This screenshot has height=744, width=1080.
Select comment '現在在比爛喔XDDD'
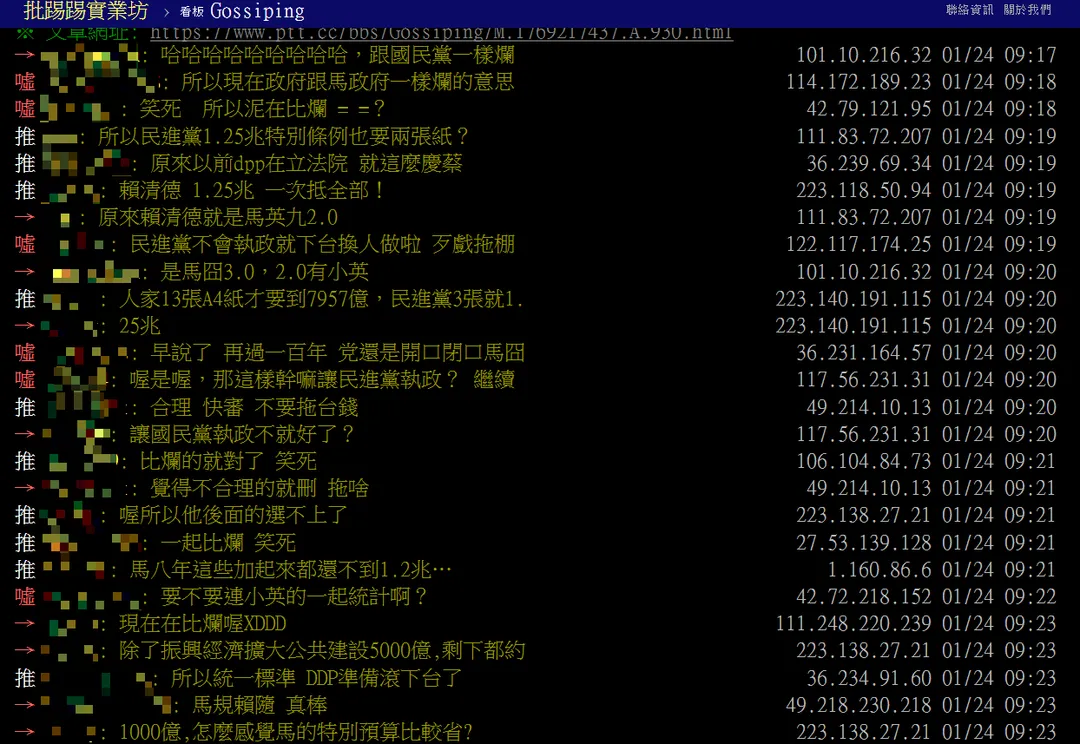point(202,624)
